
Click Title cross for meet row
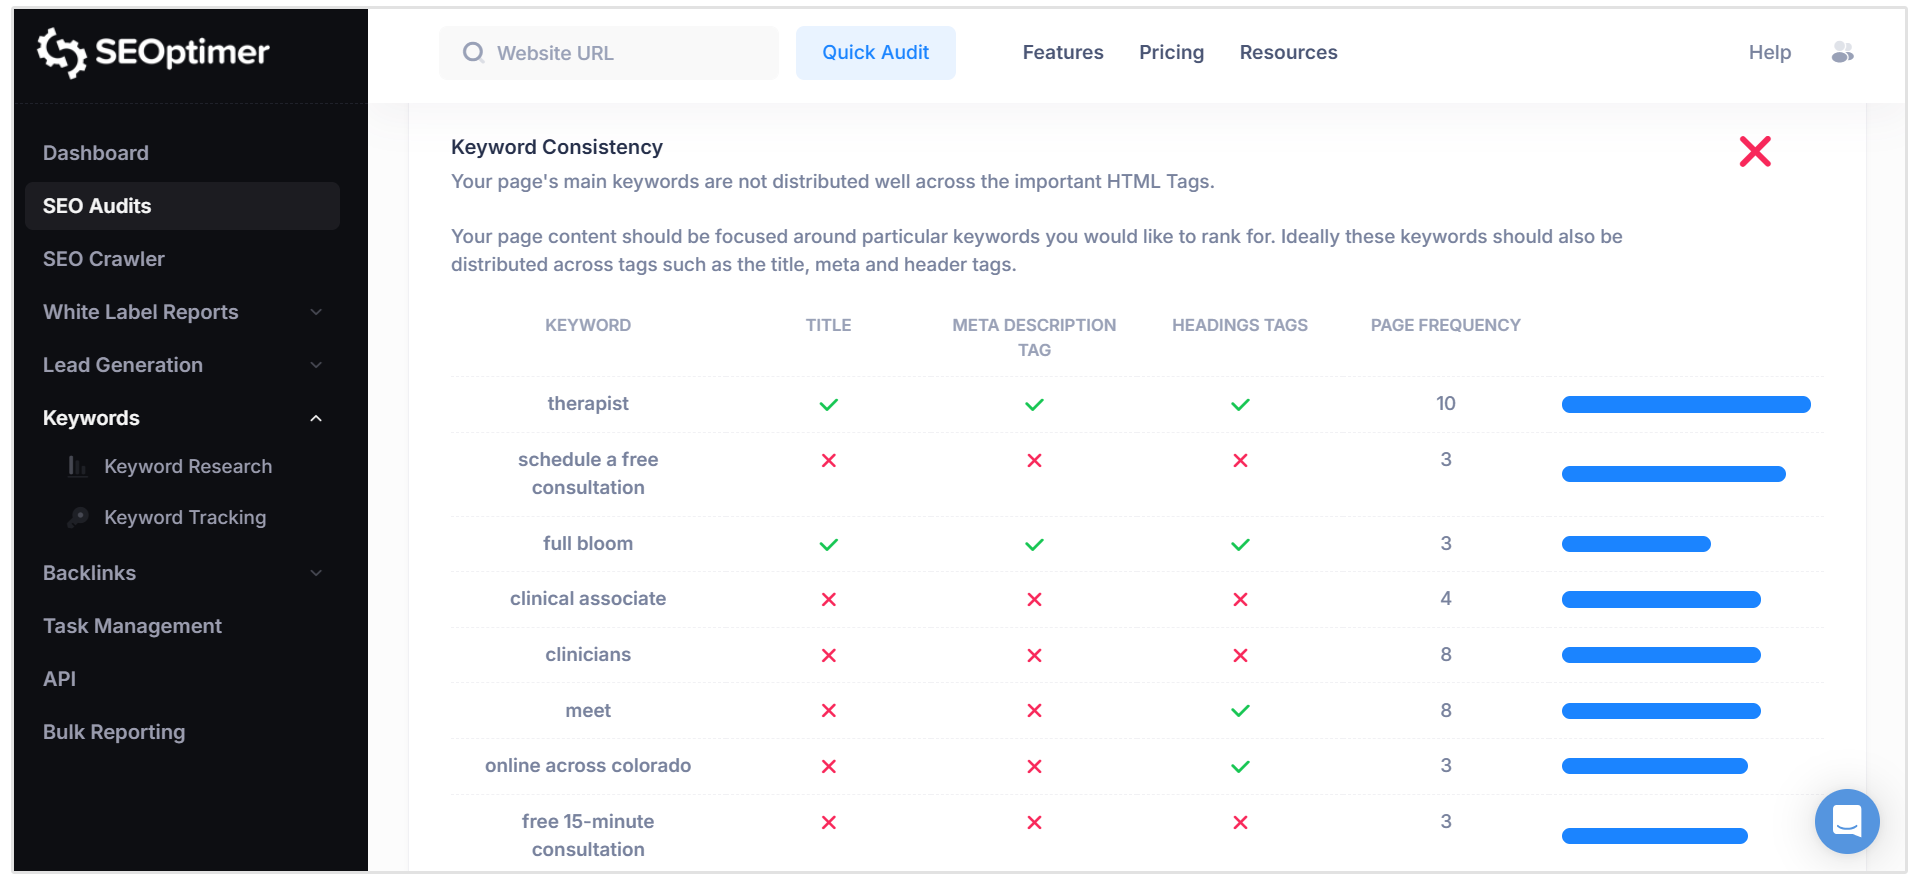point(829,710)
